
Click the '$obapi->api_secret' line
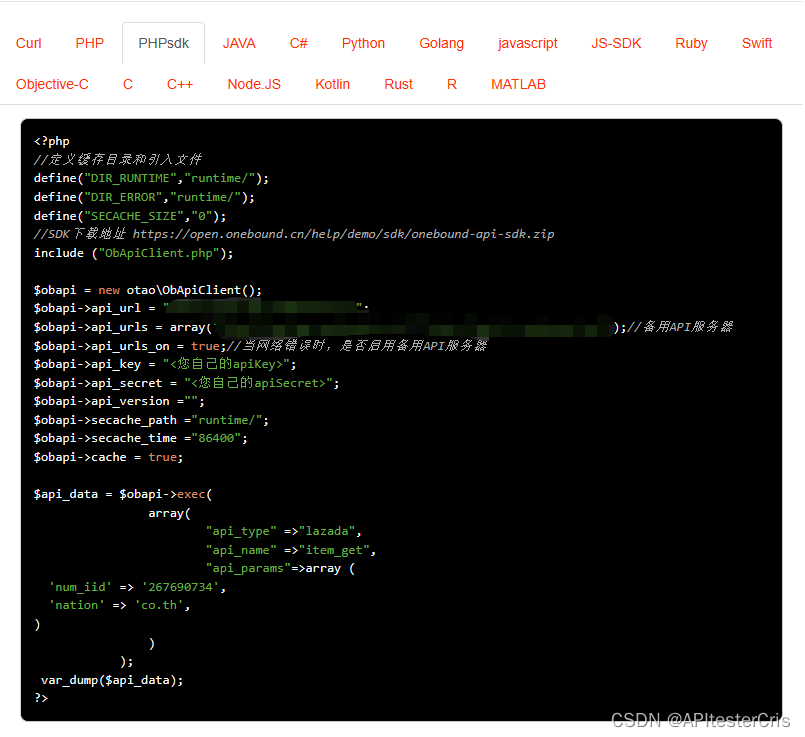click(x=186, y=383)
